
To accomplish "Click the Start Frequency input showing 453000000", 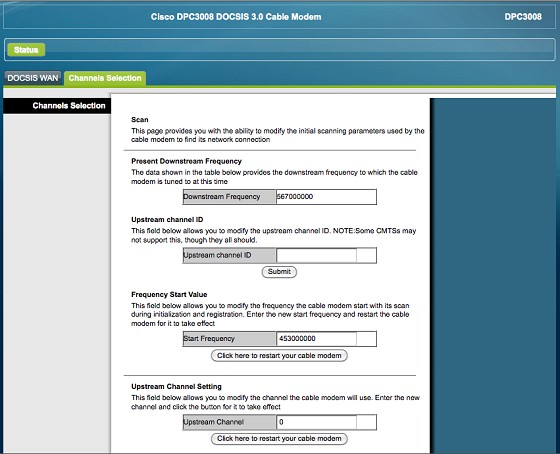I will point(316,339).
